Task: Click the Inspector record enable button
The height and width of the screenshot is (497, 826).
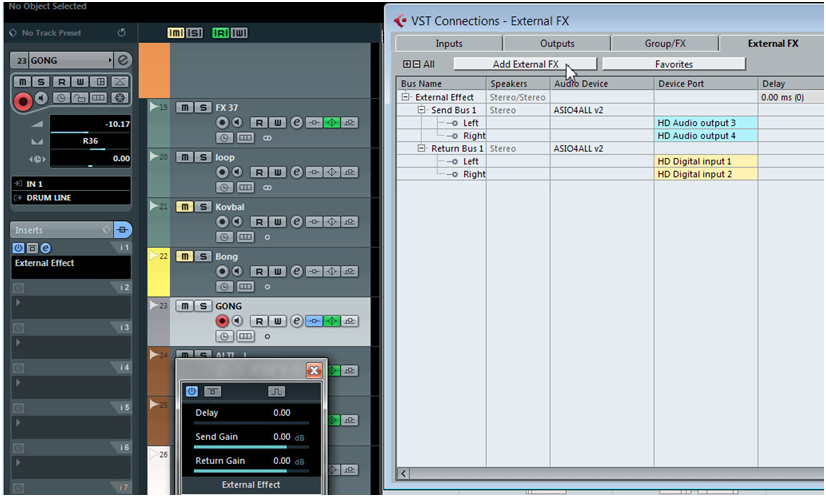Action: tap(23, 101)
